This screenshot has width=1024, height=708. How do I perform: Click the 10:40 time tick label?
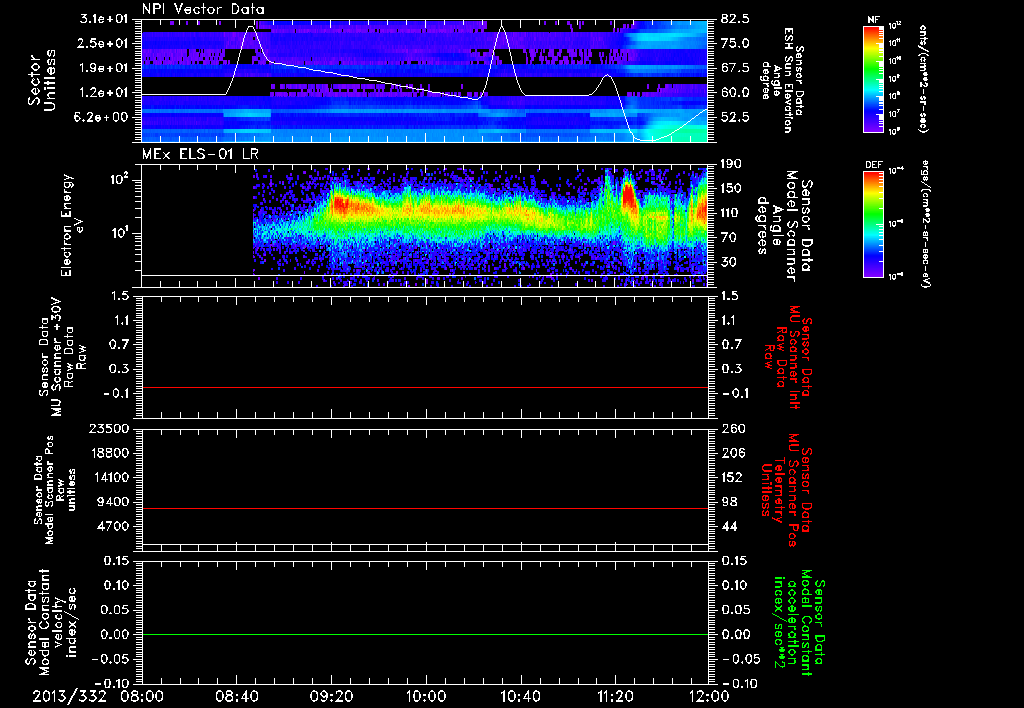pyautogui.click(x=520, y=696)
